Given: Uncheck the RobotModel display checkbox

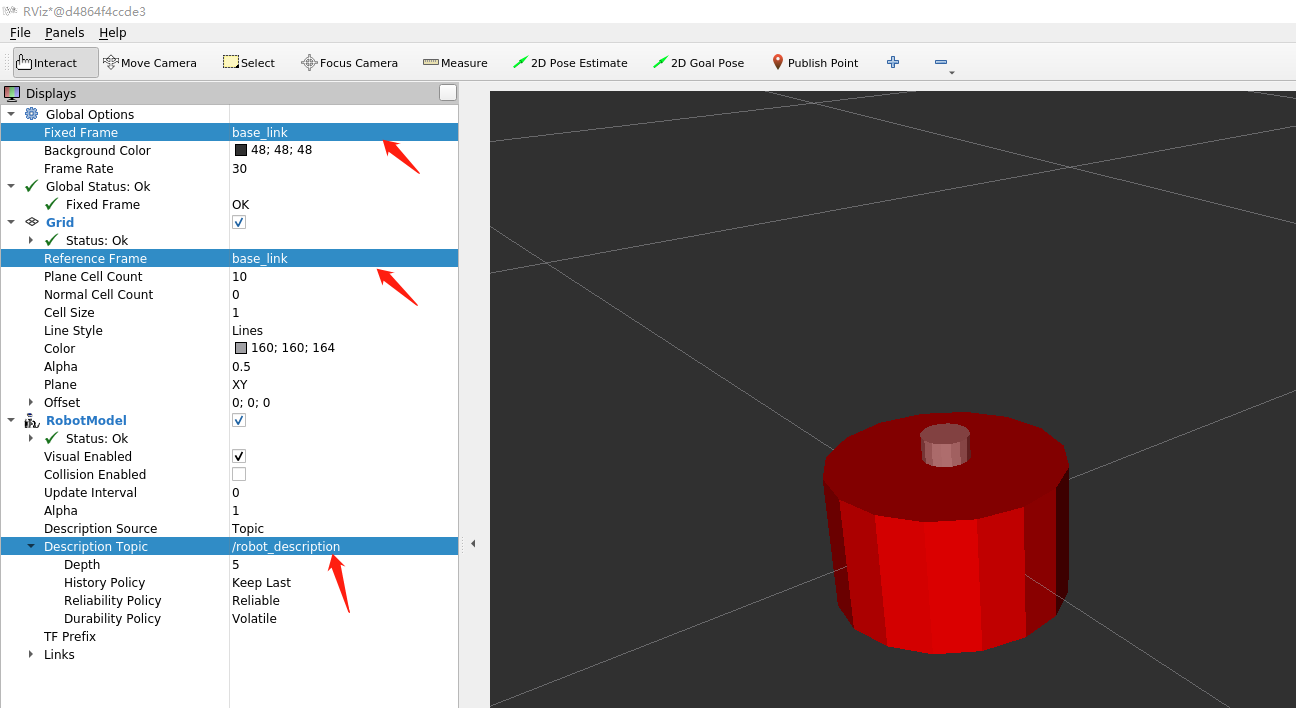Looking at the screenshot, I should (239, 420).
